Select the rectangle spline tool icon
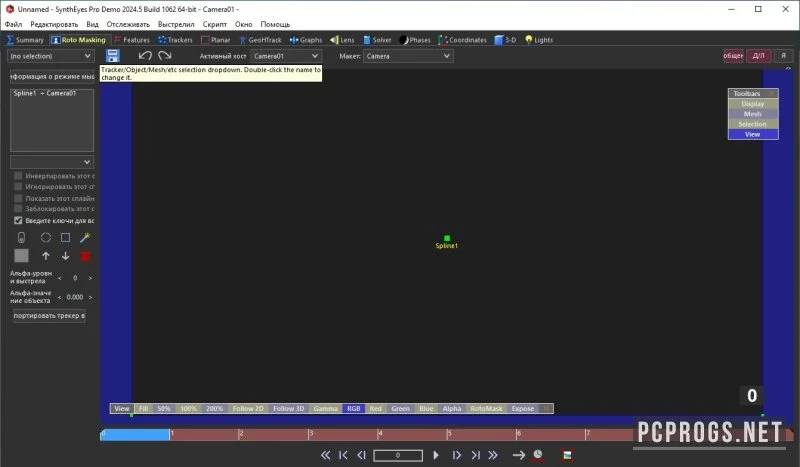This screenshot has height=467, width=800. click(x=65, y=237)
